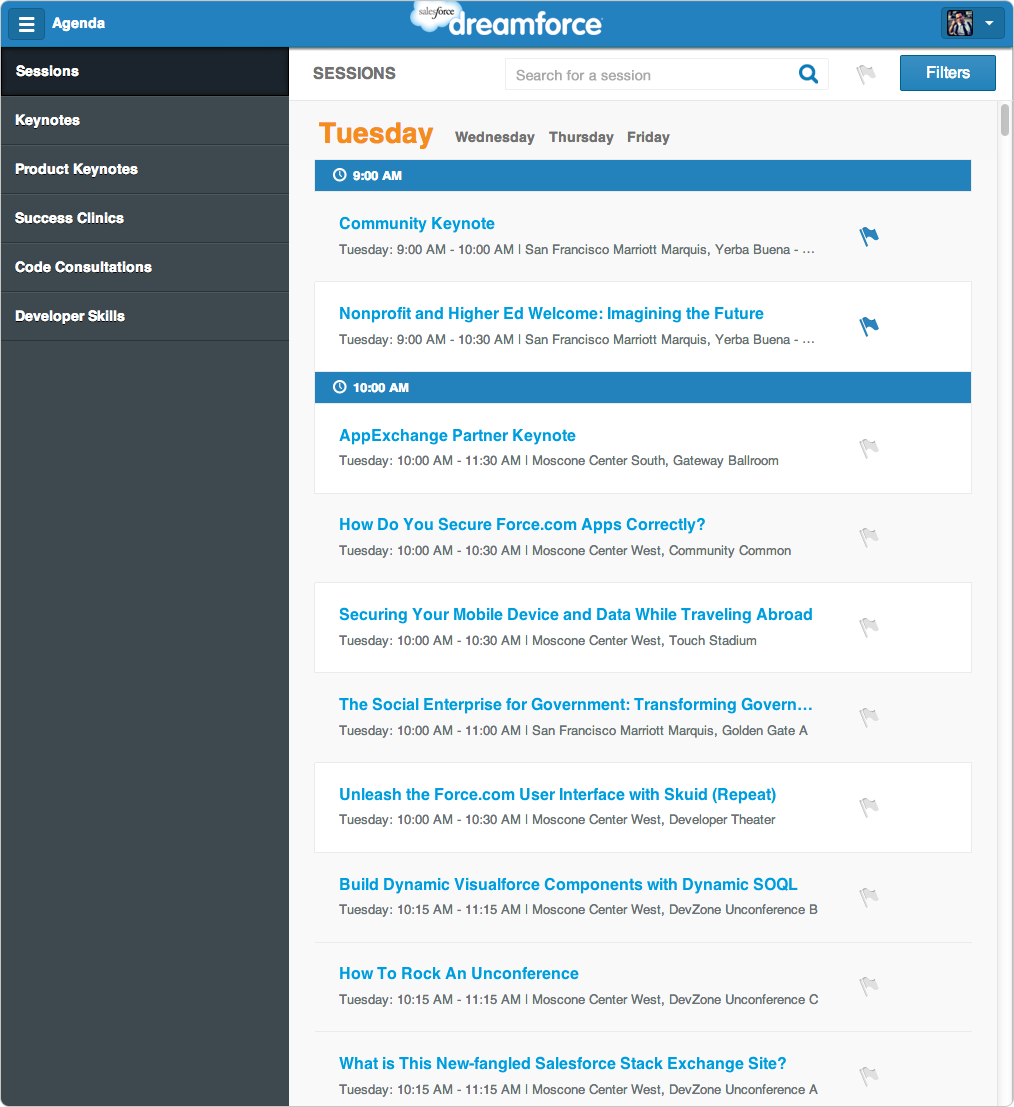Flag How To Rock An Unconference session

[869, 986]
